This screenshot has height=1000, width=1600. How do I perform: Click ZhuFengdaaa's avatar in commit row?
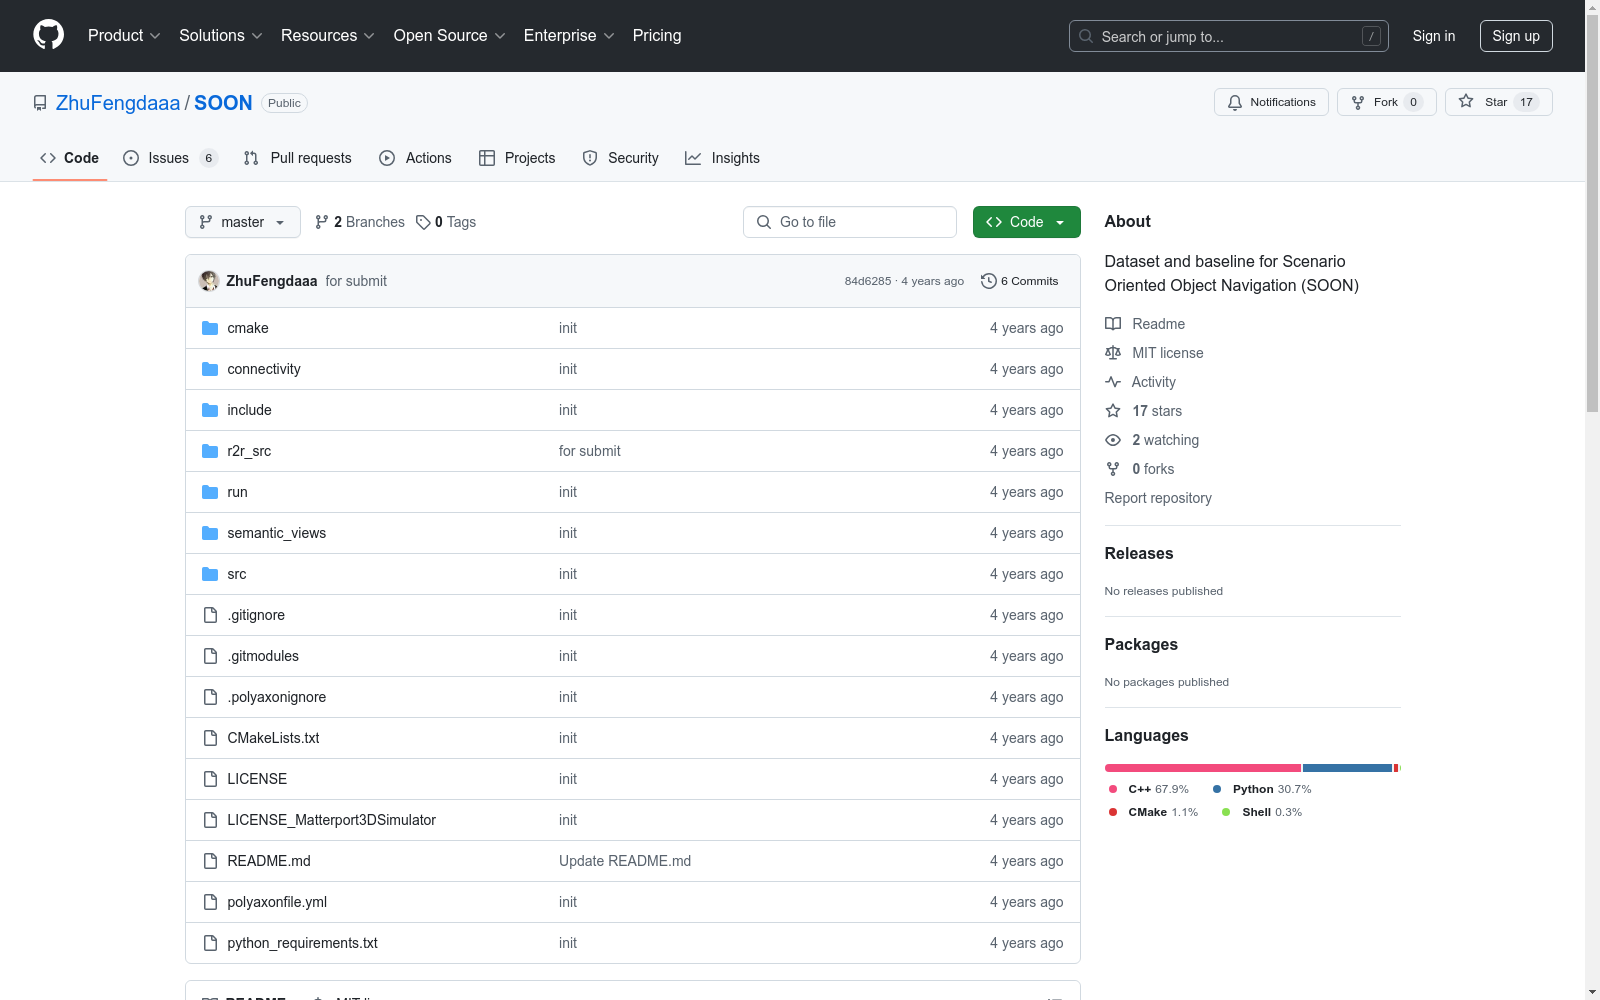209,281
